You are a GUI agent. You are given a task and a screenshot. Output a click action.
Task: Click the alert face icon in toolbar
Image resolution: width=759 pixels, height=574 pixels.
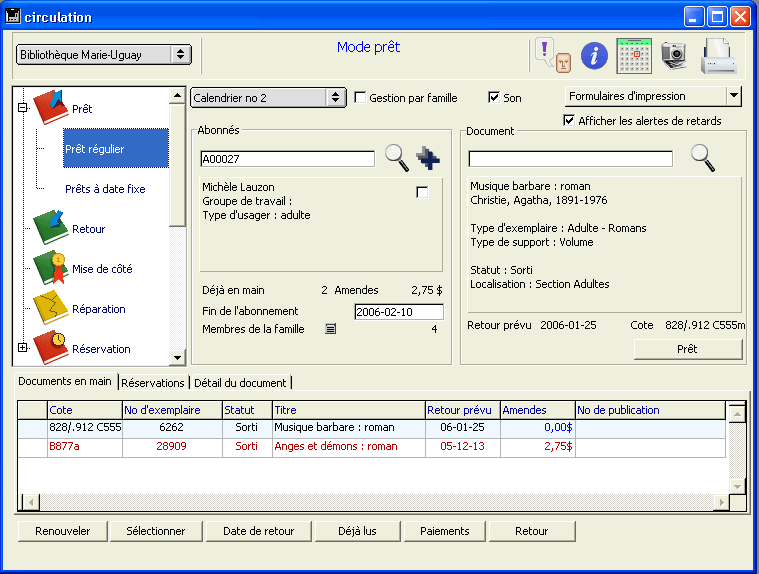(x=551, y=55)
